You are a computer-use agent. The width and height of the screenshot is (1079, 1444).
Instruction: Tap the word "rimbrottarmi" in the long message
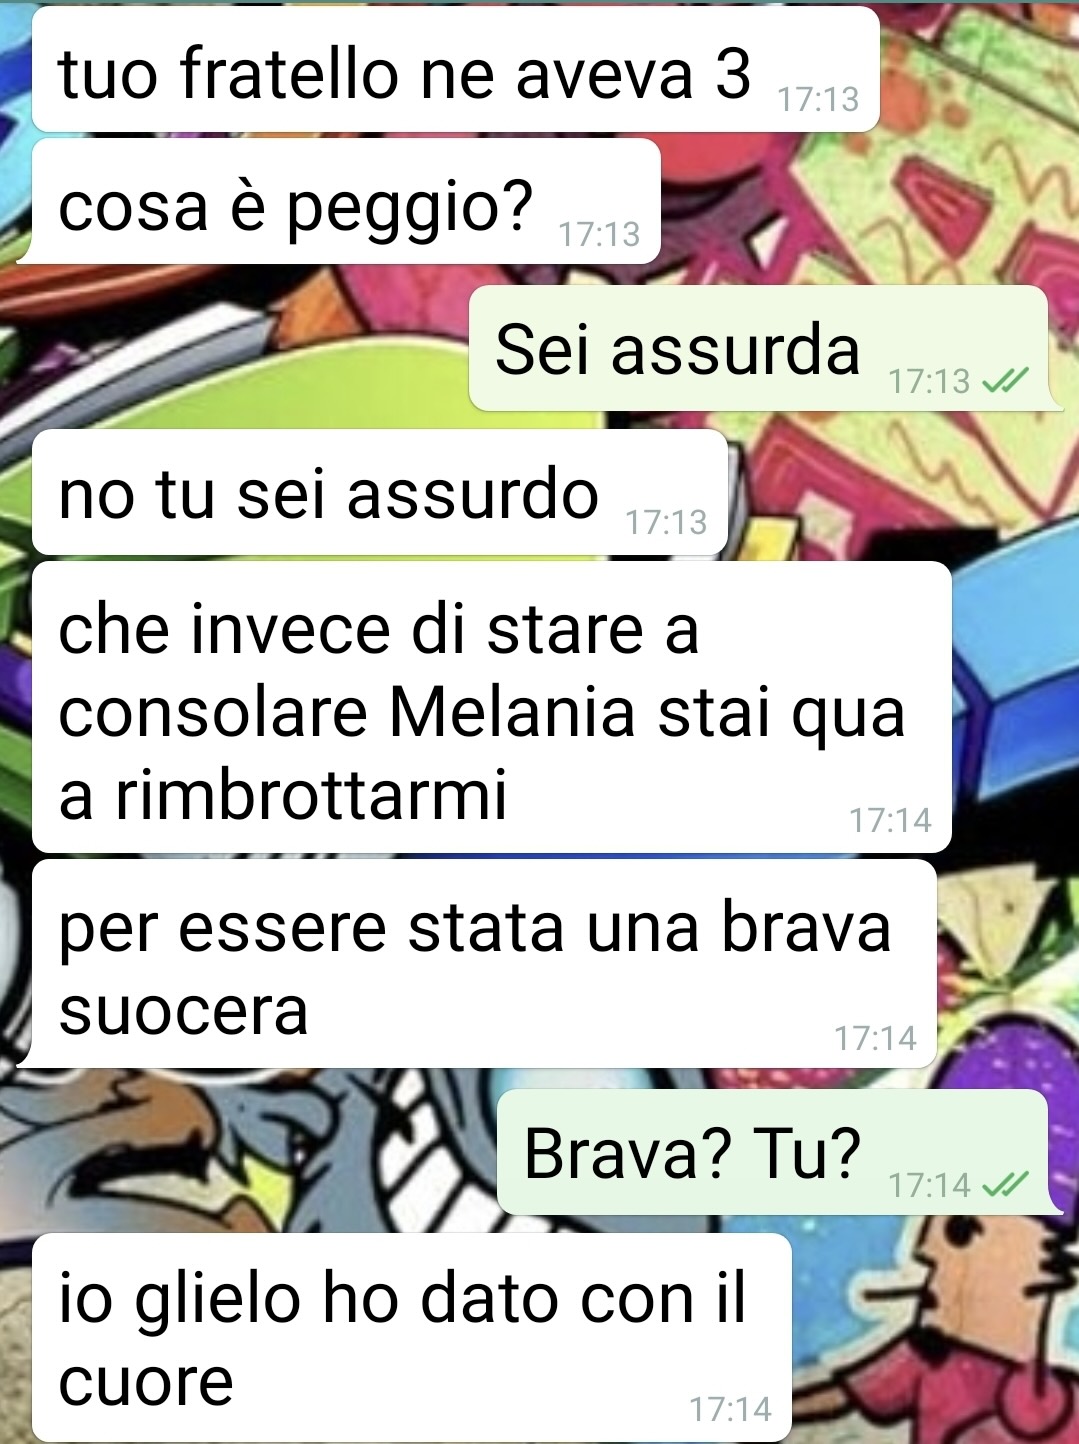(311, 794)
